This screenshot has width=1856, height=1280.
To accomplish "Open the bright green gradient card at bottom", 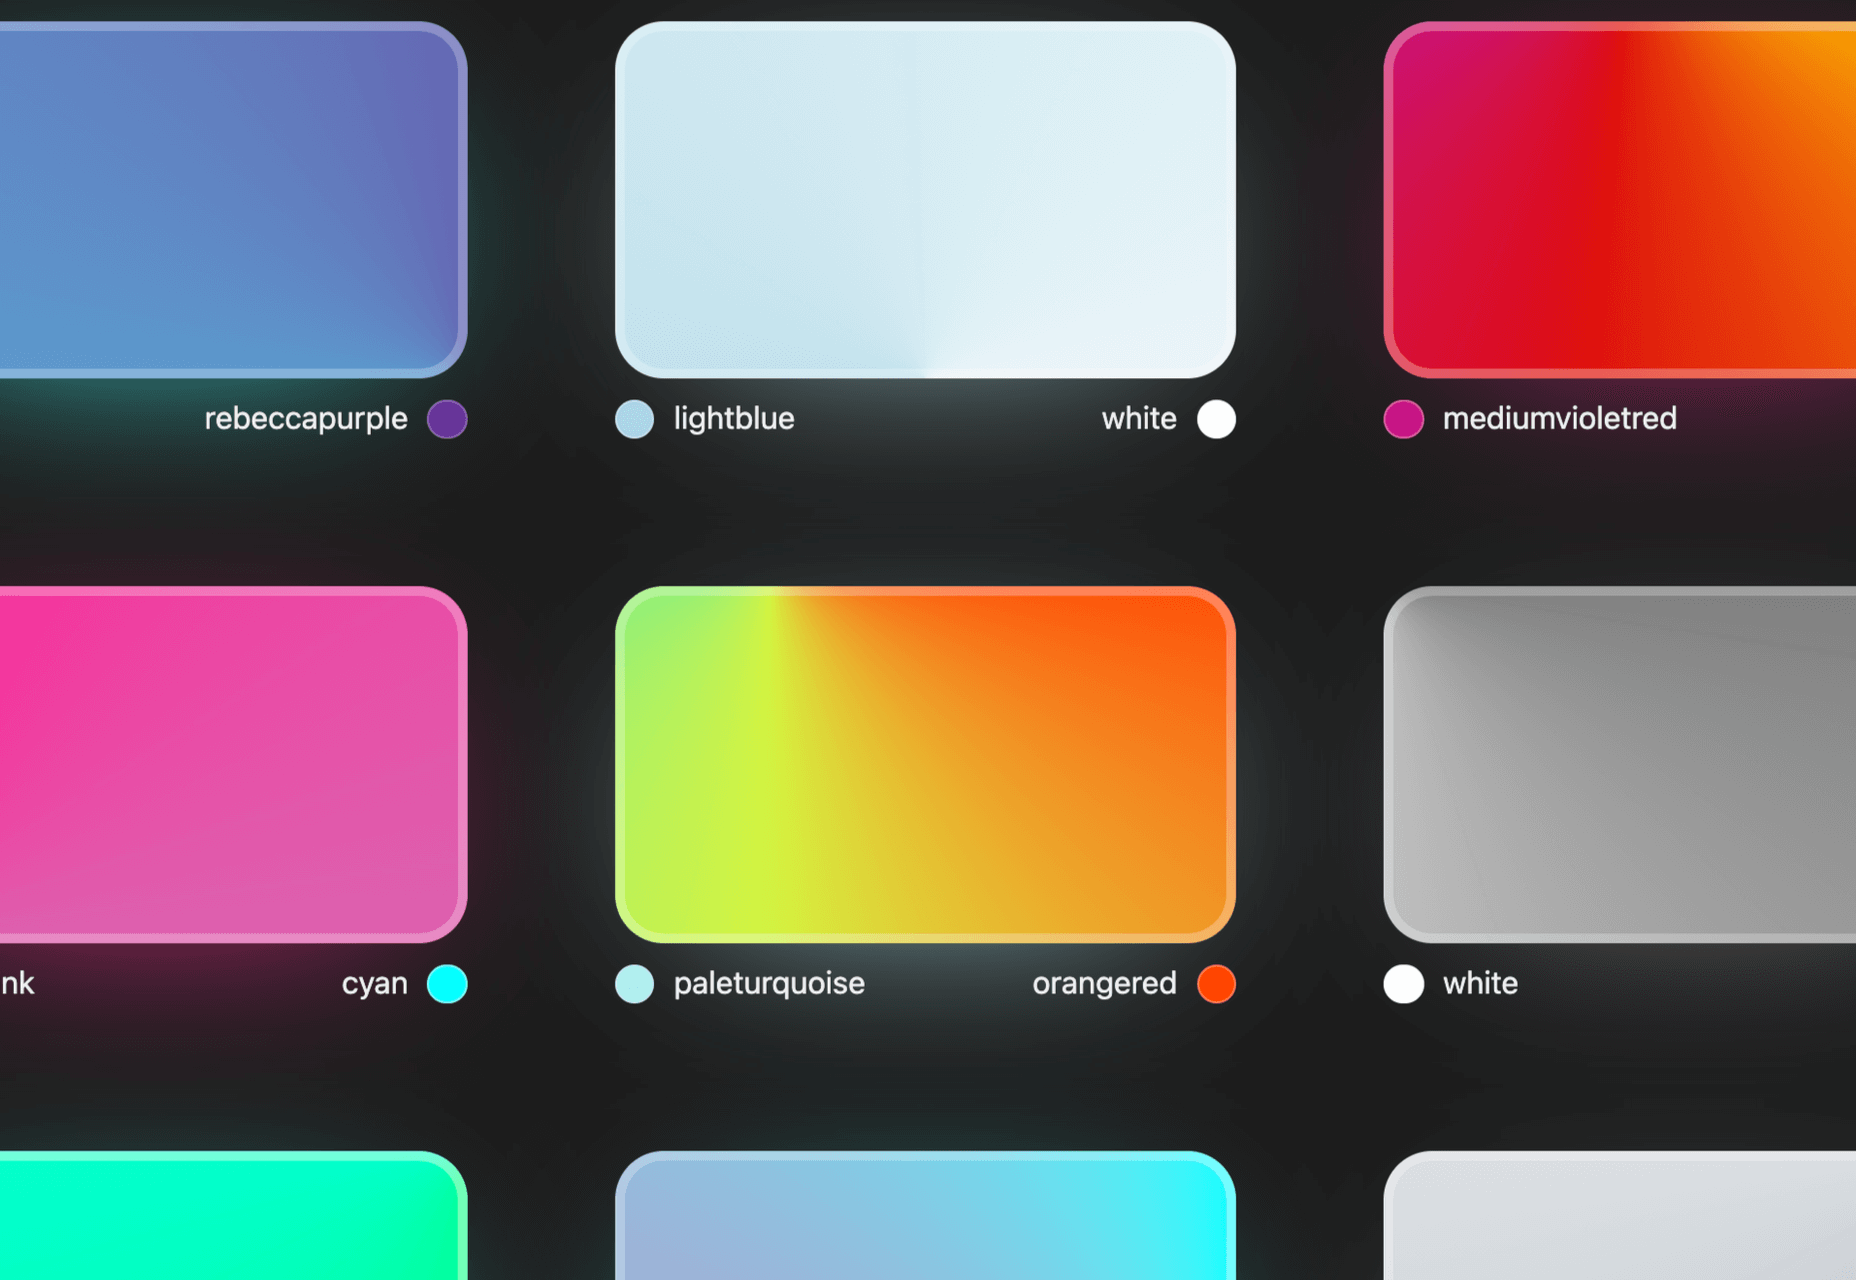I will 230,1218.
